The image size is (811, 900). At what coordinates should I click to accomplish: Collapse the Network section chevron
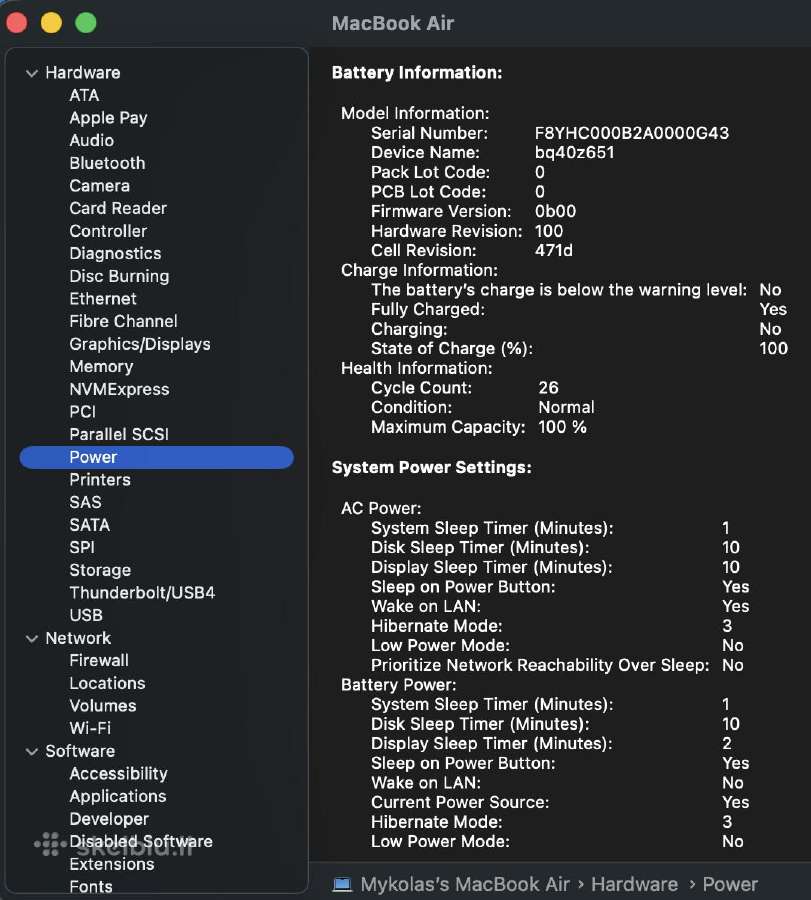(32, 638)
